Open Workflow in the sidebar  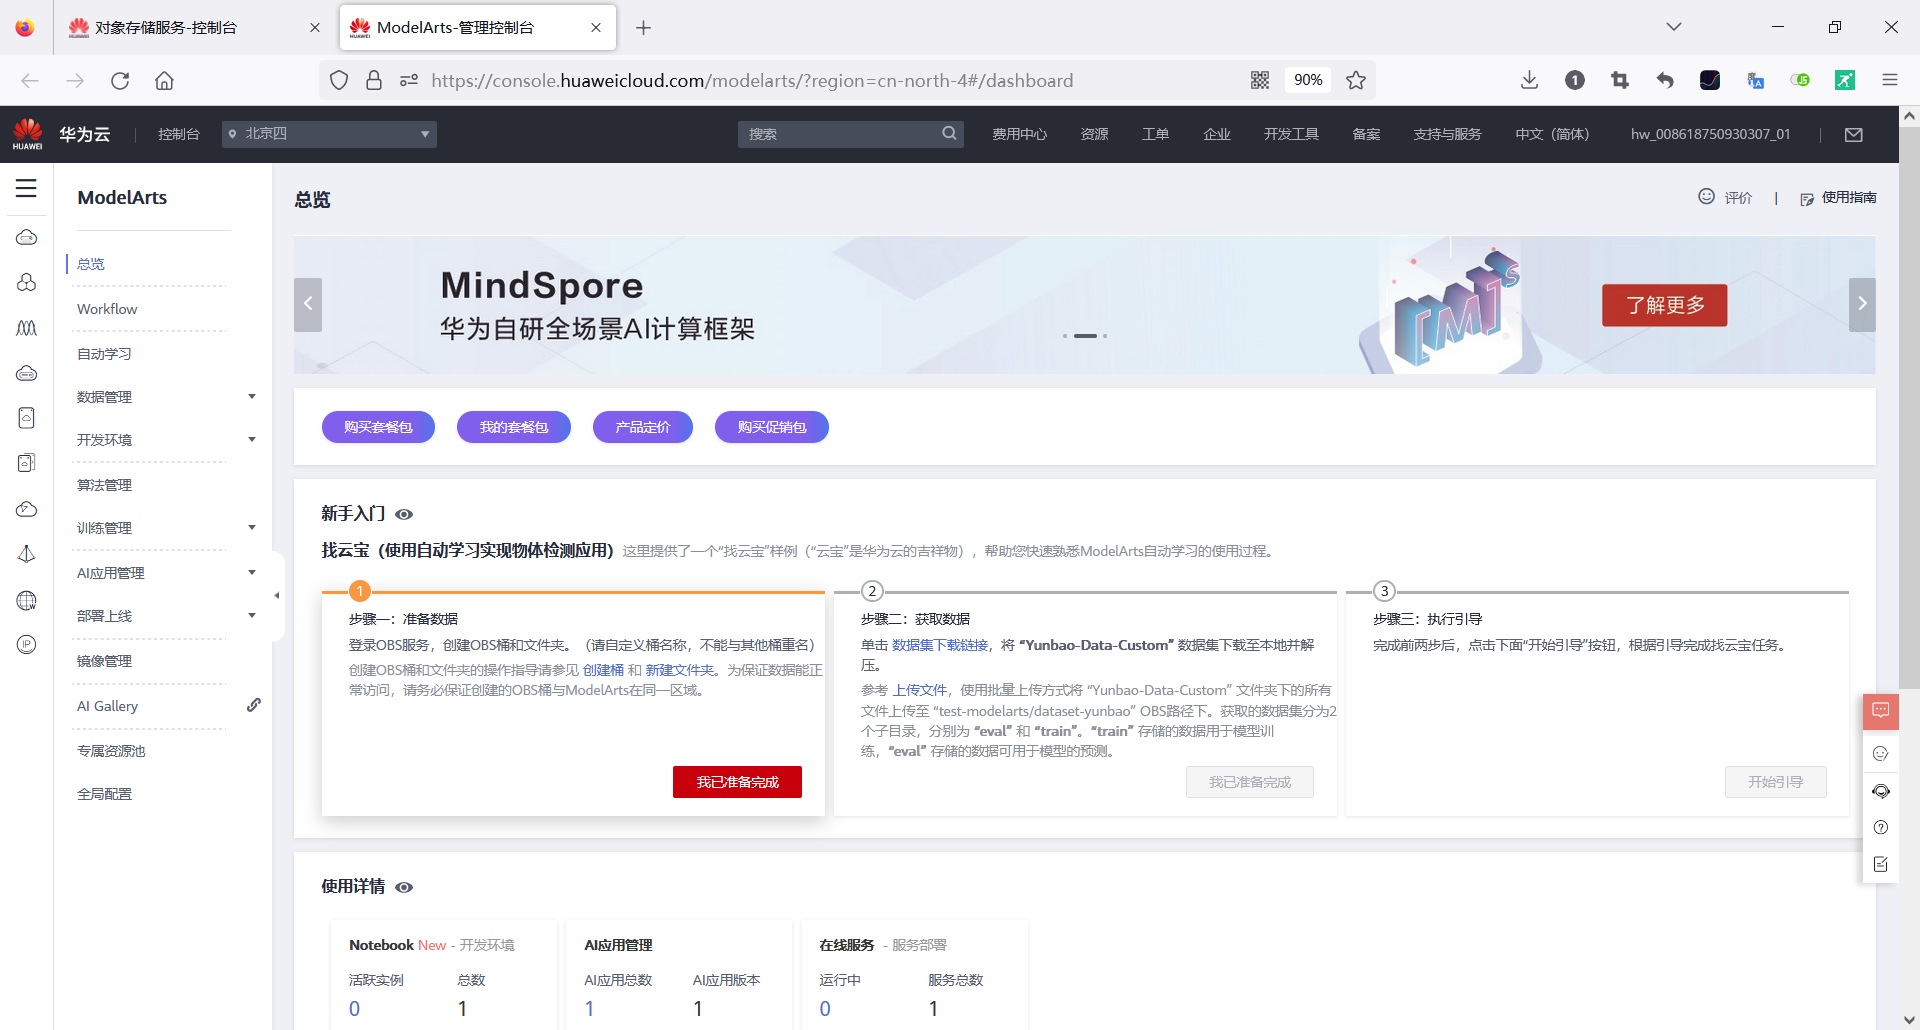[107, 309]
